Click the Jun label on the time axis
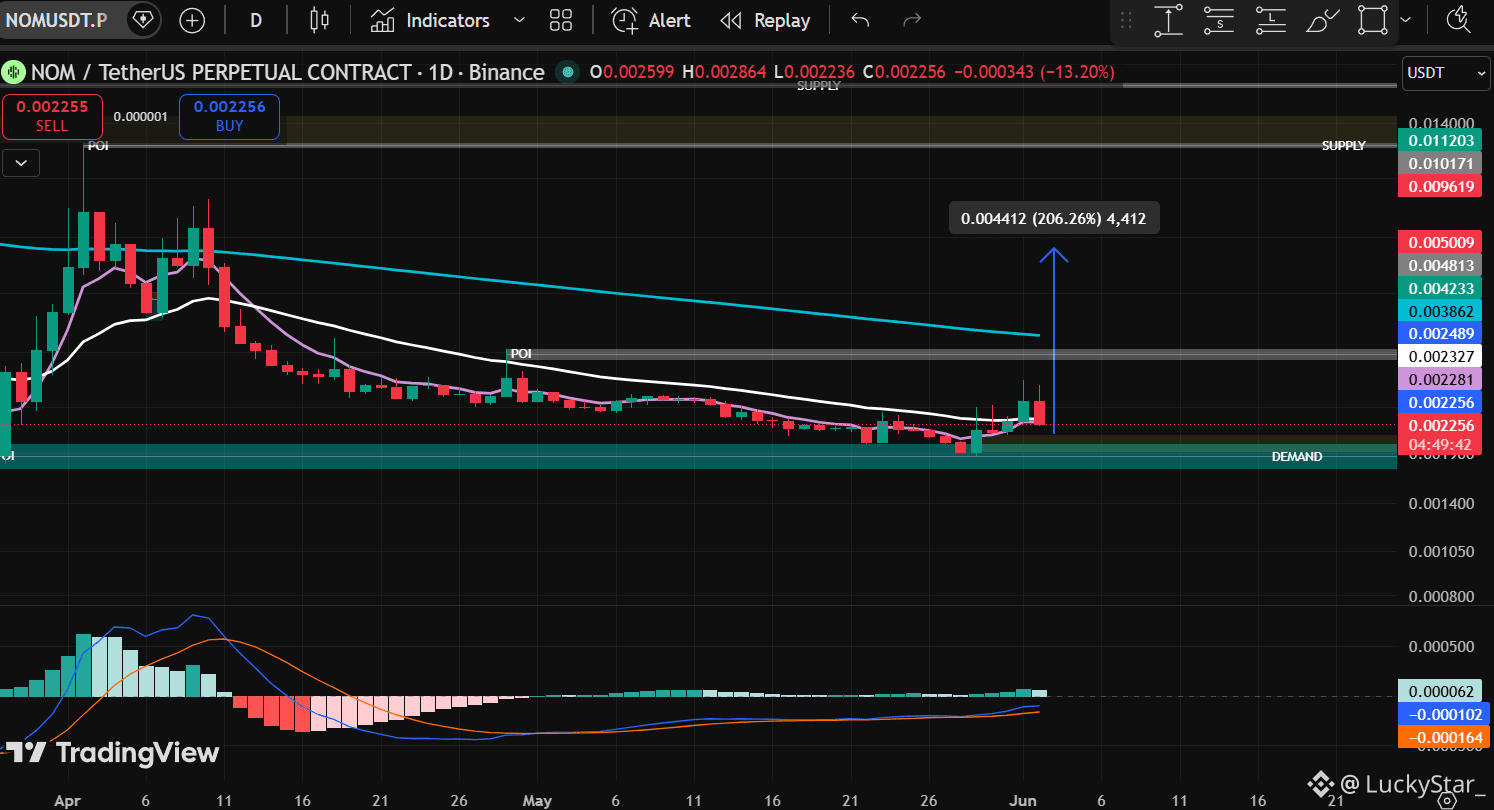 [x=1023, y=801]
